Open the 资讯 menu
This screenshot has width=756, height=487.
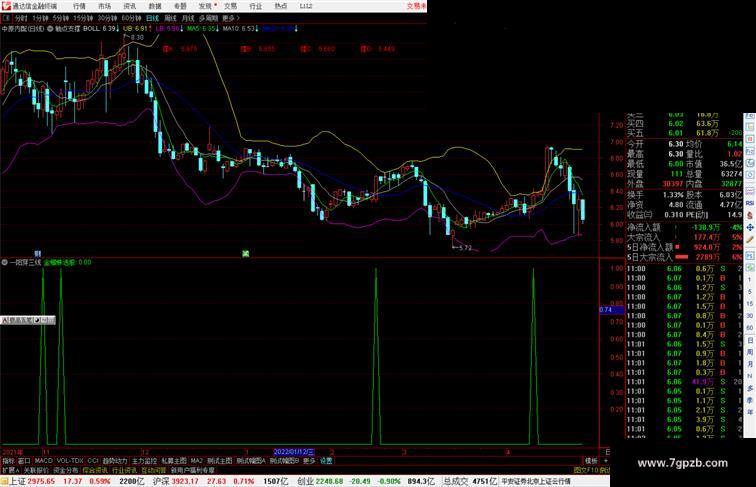coord(130,6)
